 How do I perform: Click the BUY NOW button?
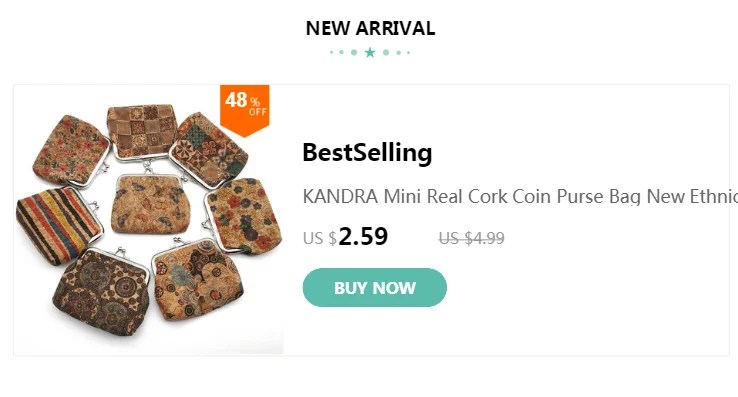(375, 287)
